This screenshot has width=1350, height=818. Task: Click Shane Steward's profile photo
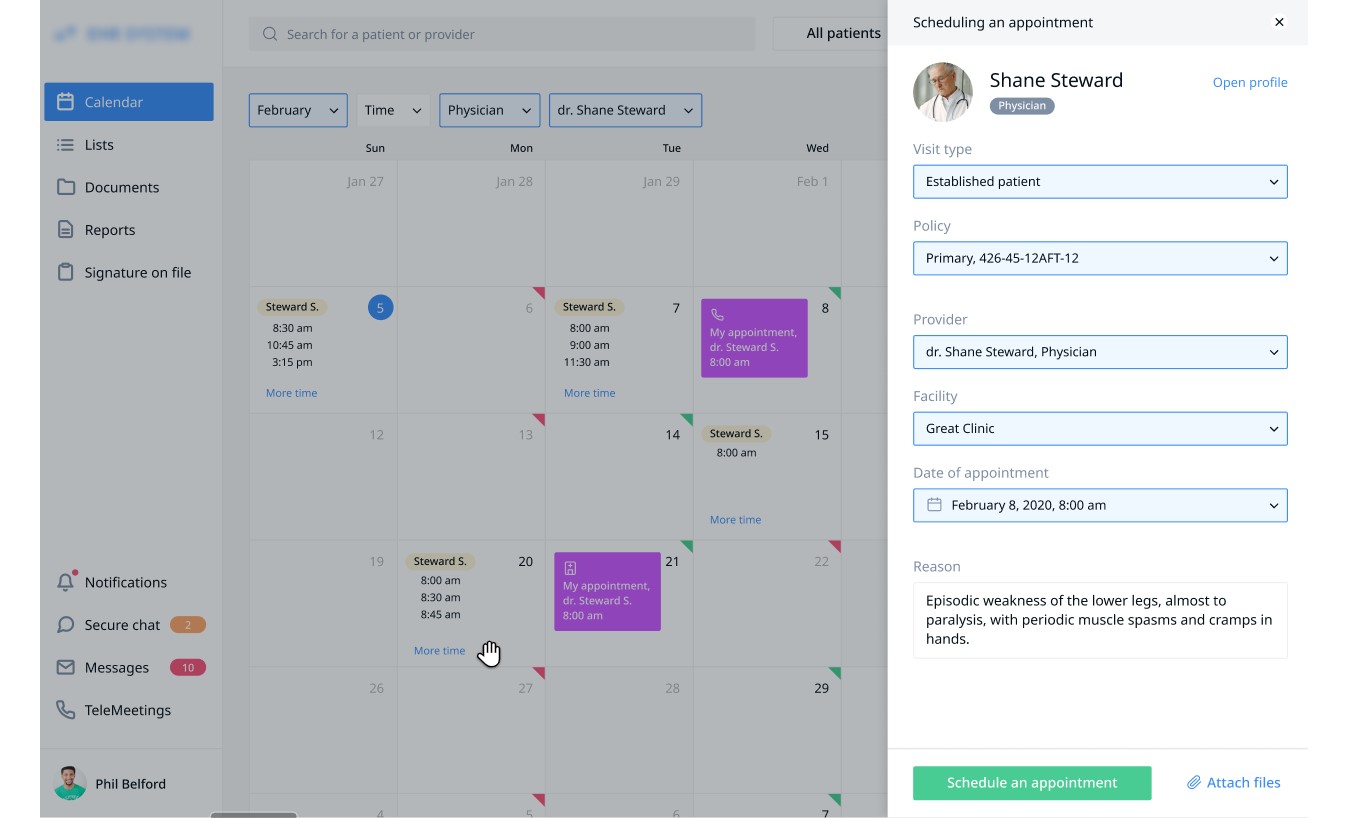click(x=943, y=92)
